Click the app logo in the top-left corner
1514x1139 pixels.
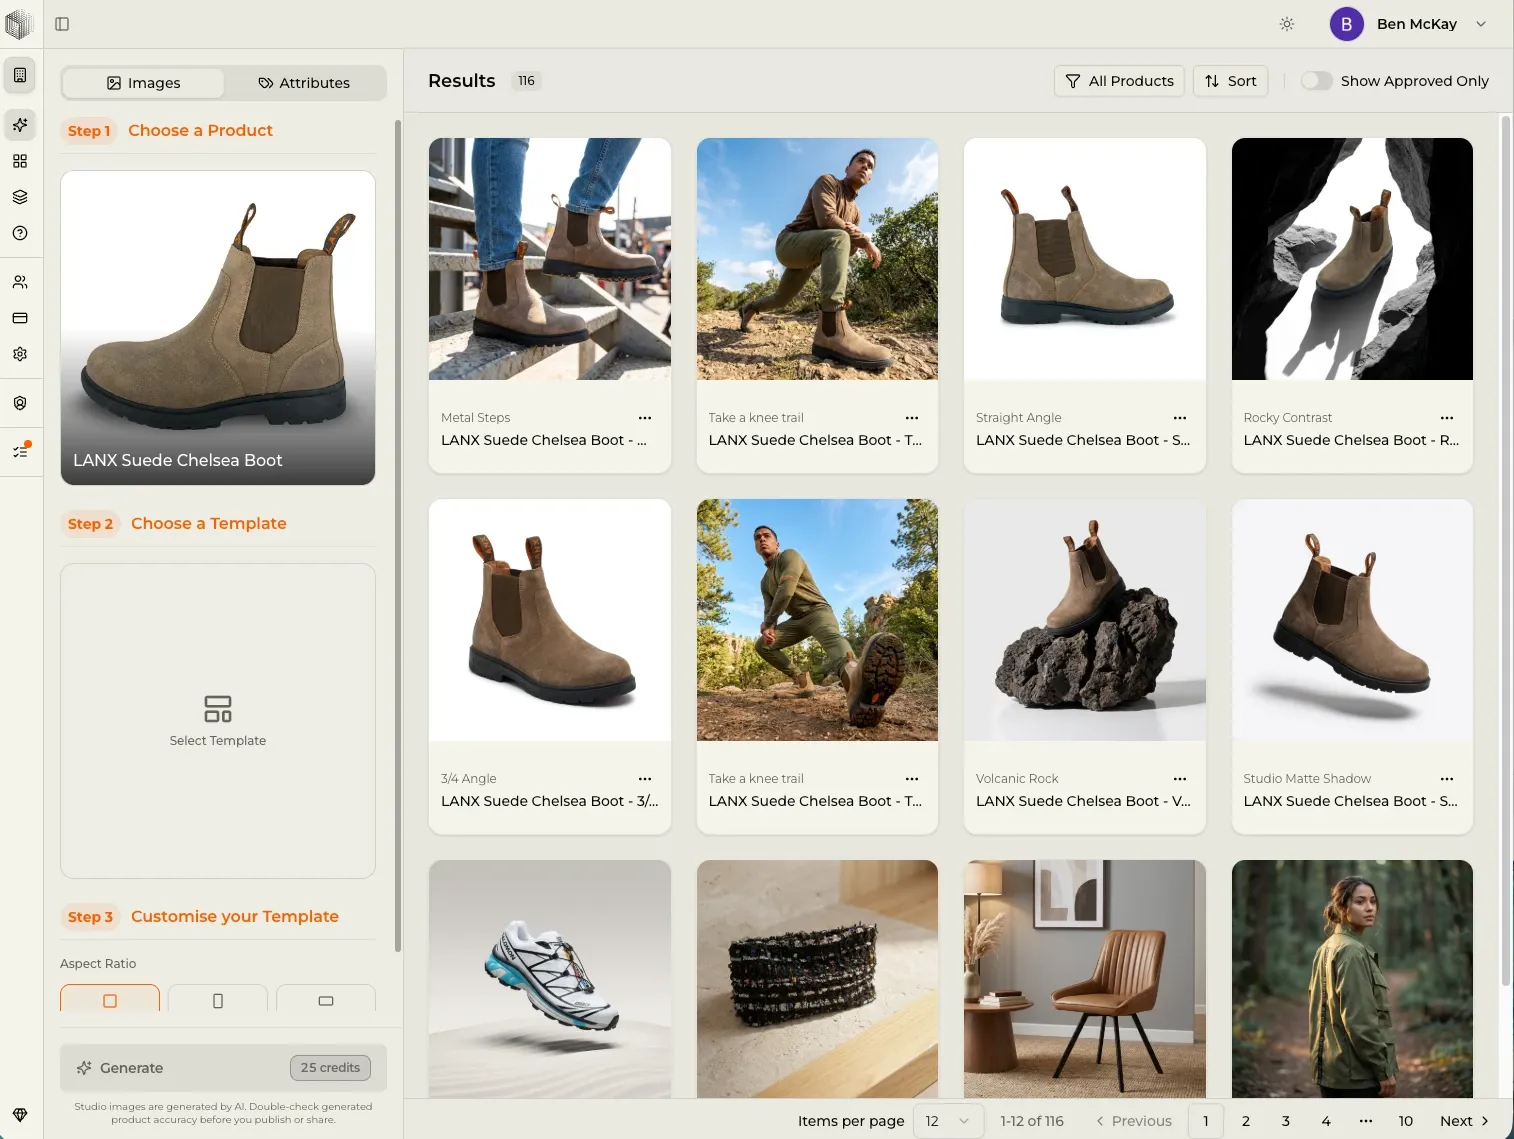point(19,24)
